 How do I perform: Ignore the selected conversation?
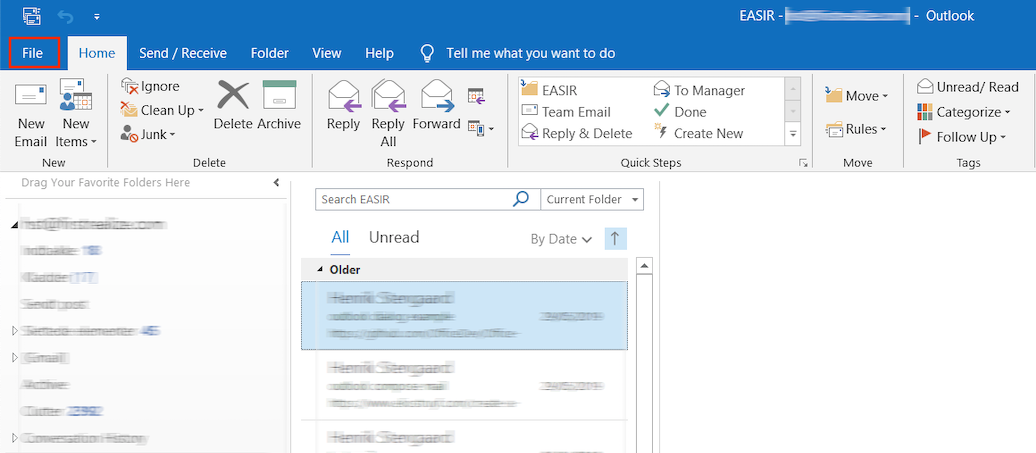(151, 86)
